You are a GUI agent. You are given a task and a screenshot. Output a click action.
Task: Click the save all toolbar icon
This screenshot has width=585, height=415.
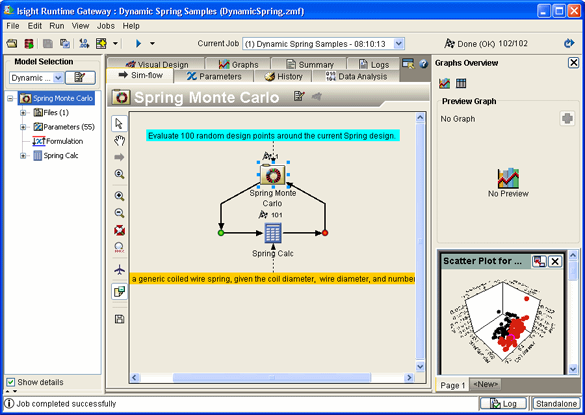click(65, 44)
